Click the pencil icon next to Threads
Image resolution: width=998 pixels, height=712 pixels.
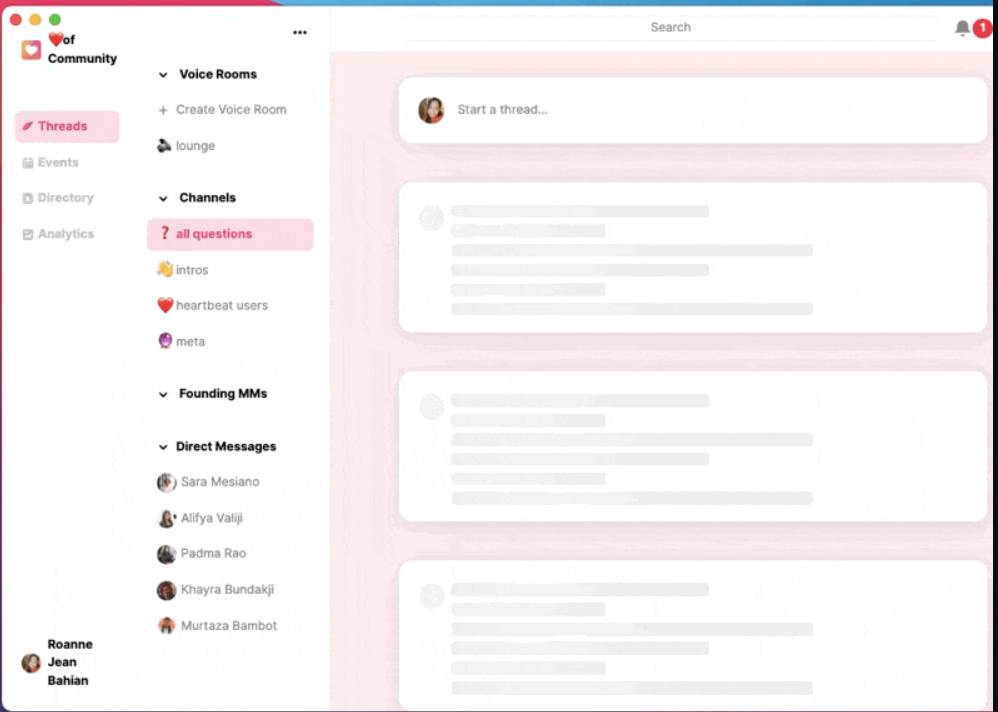(27, 126)
